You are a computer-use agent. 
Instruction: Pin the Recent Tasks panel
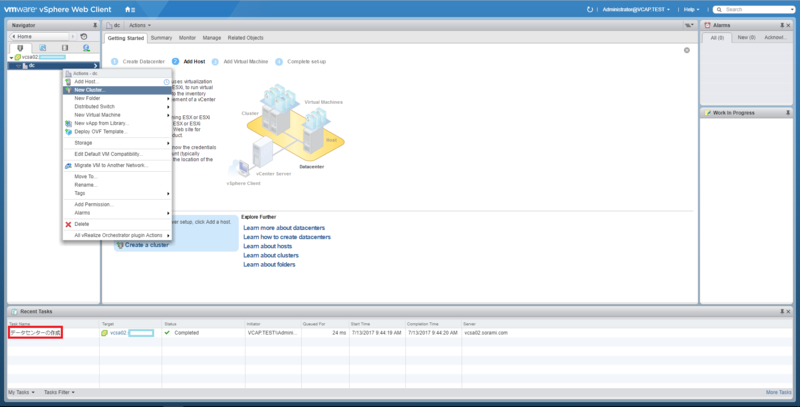point(782,311)
